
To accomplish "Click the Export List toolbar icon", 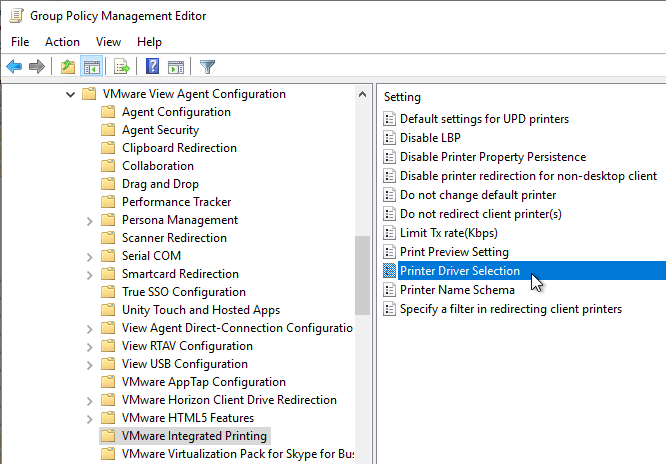I will pos(122,67).
